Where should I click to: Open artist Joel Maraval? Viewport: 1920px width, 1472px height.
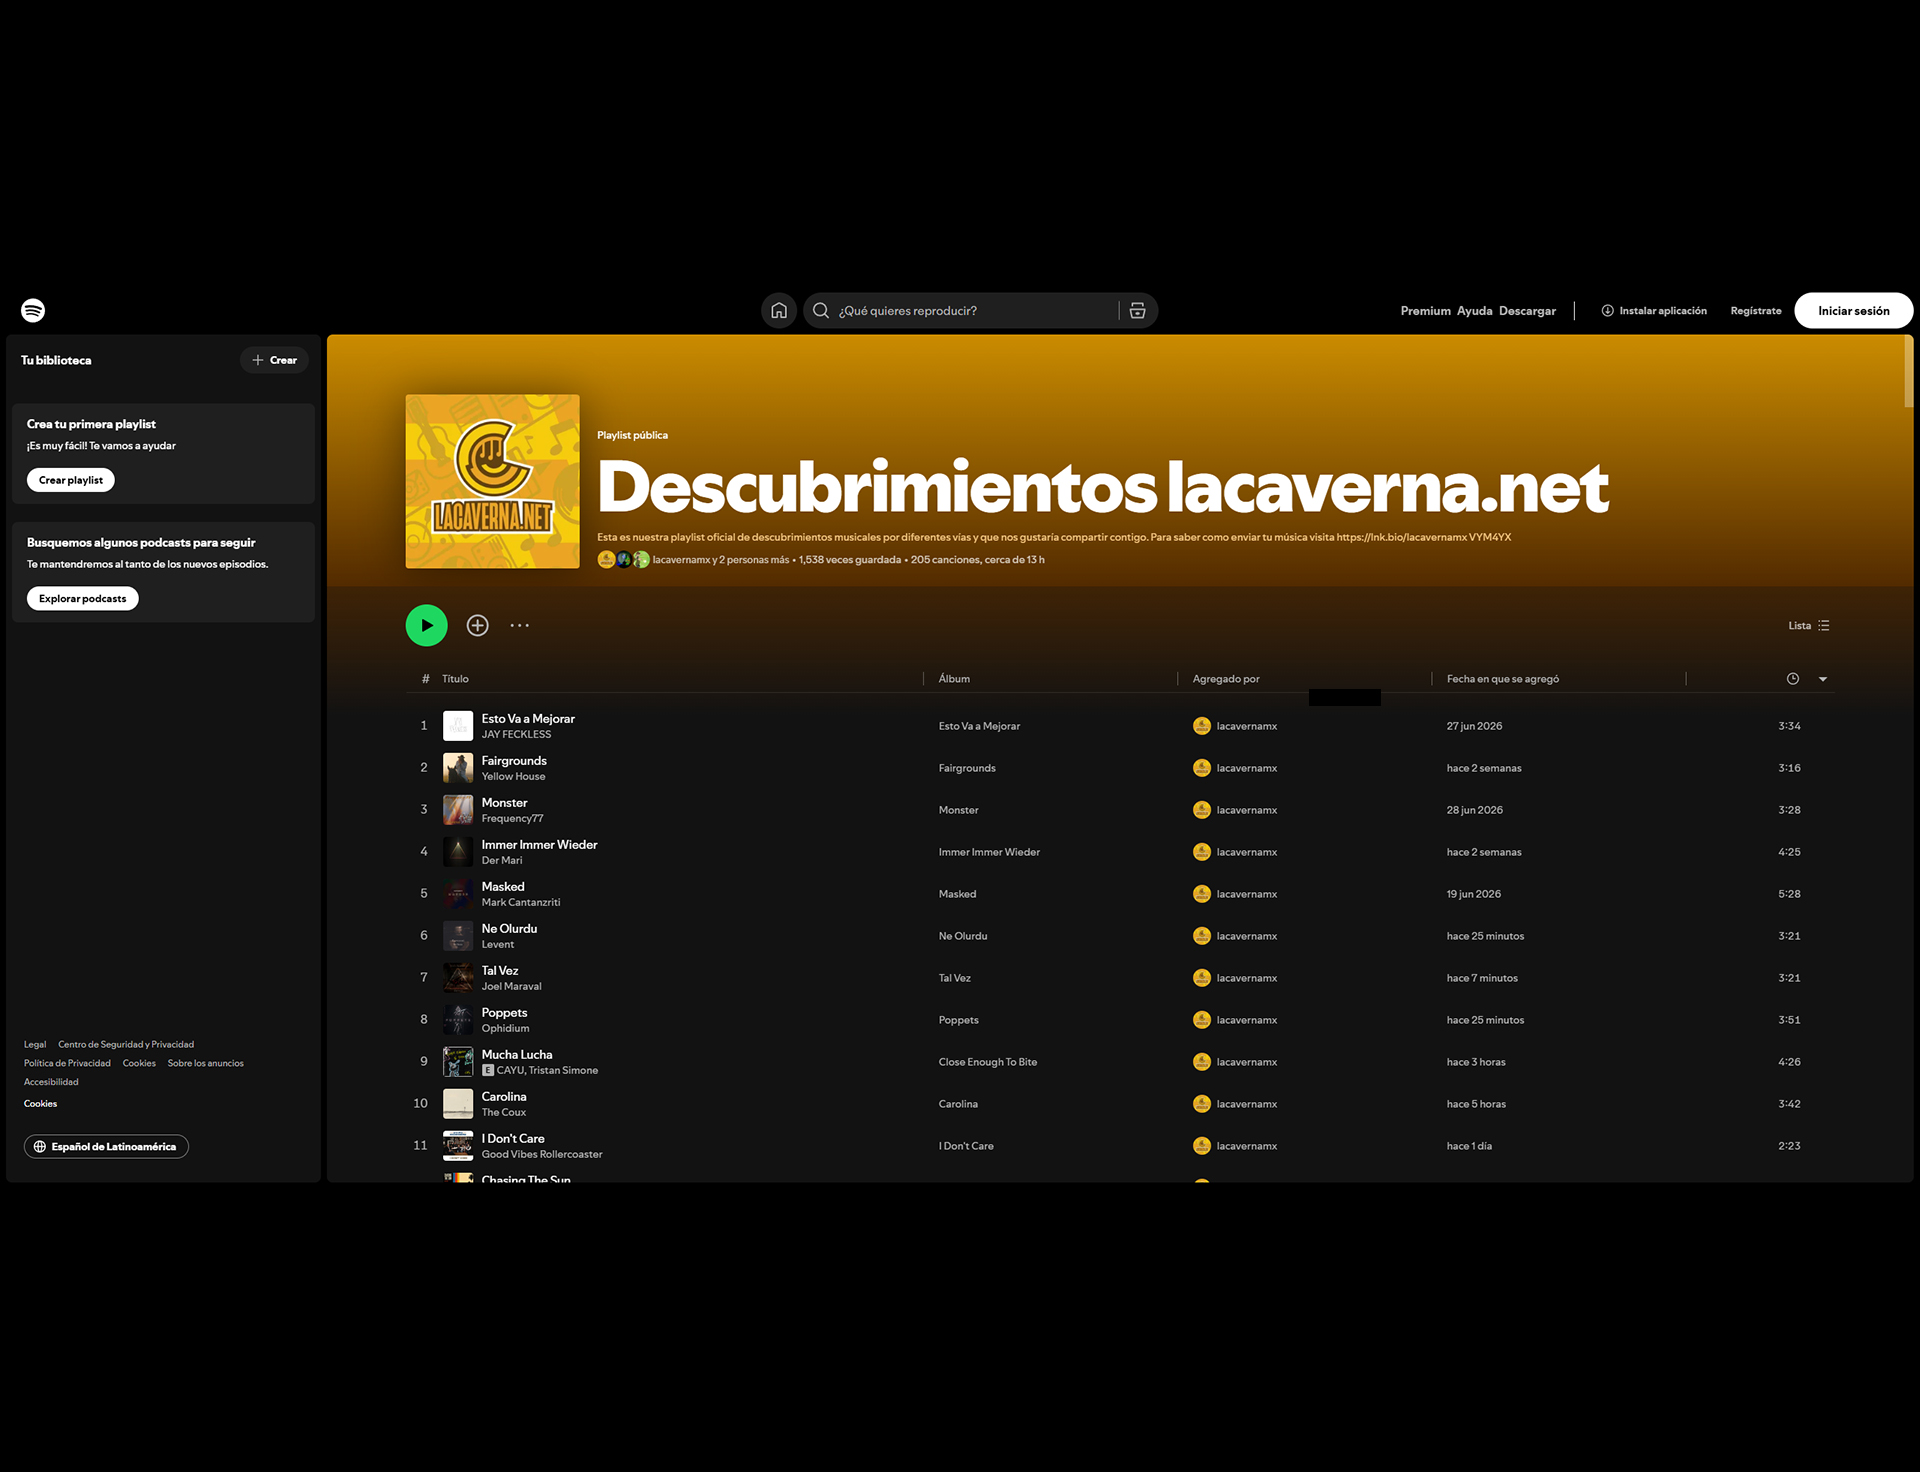(x=511, y=987)
